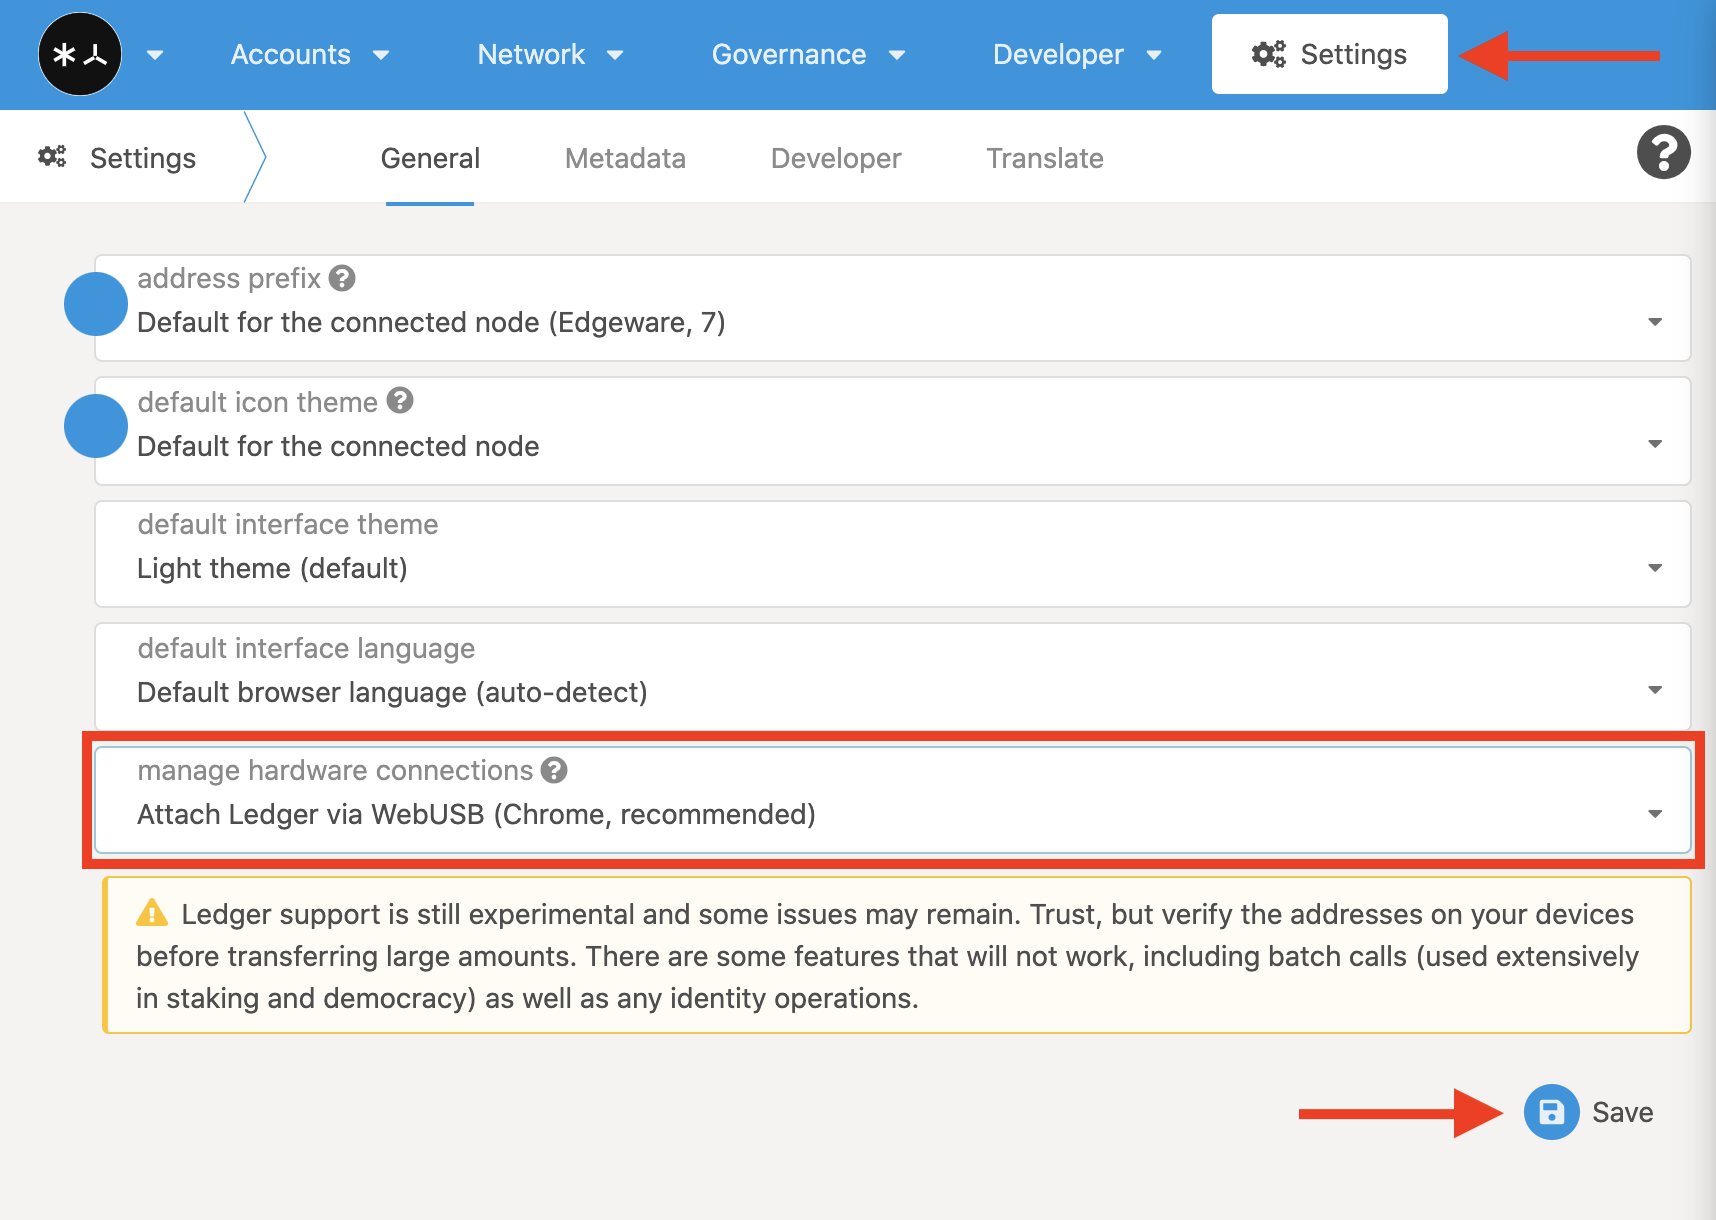This screenshot has width=1716, height=1220.
Task: Switch to the Translate tab
Action: pos(1045,158)
